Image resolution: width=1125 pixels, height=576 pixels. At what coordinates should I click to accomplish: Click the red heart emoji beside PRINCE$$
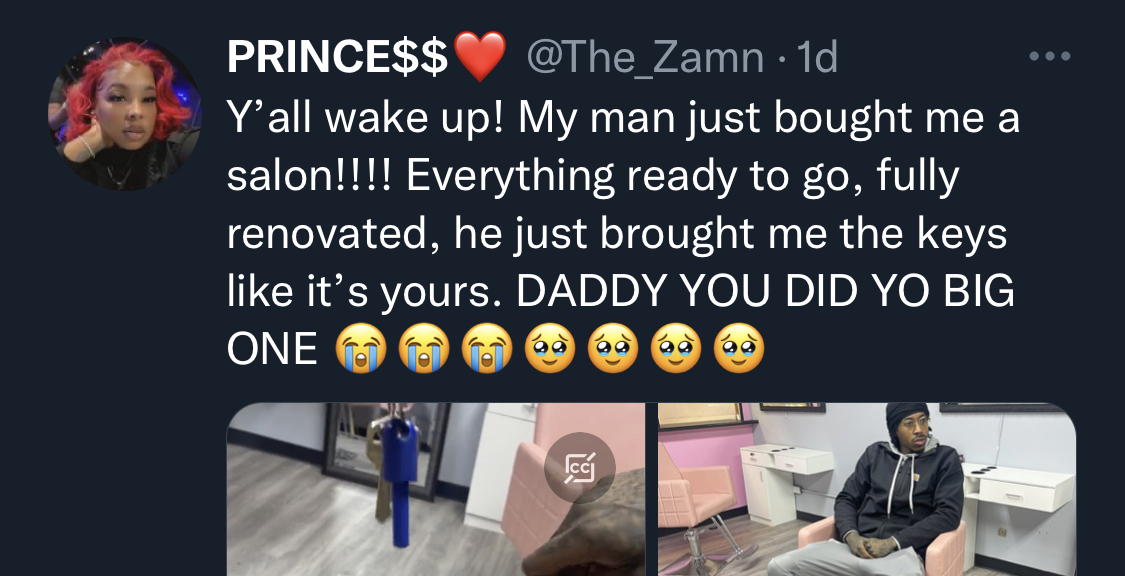point(480,57)
